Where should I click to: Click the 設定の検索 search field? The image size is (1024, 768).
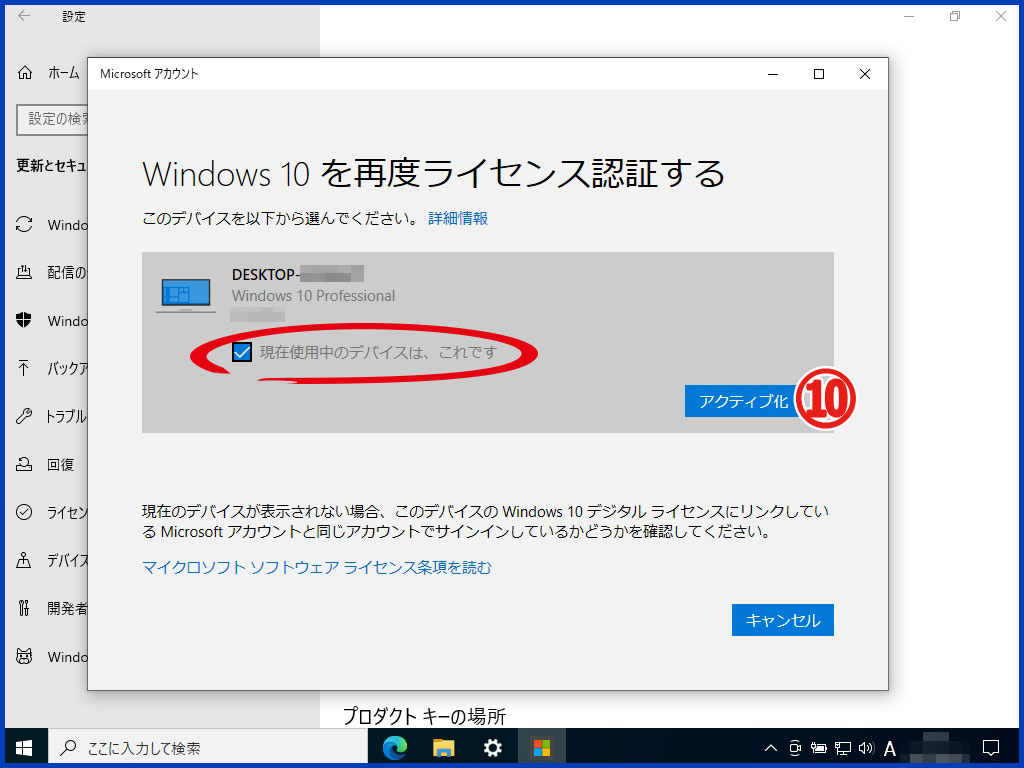tap(52, 120)
